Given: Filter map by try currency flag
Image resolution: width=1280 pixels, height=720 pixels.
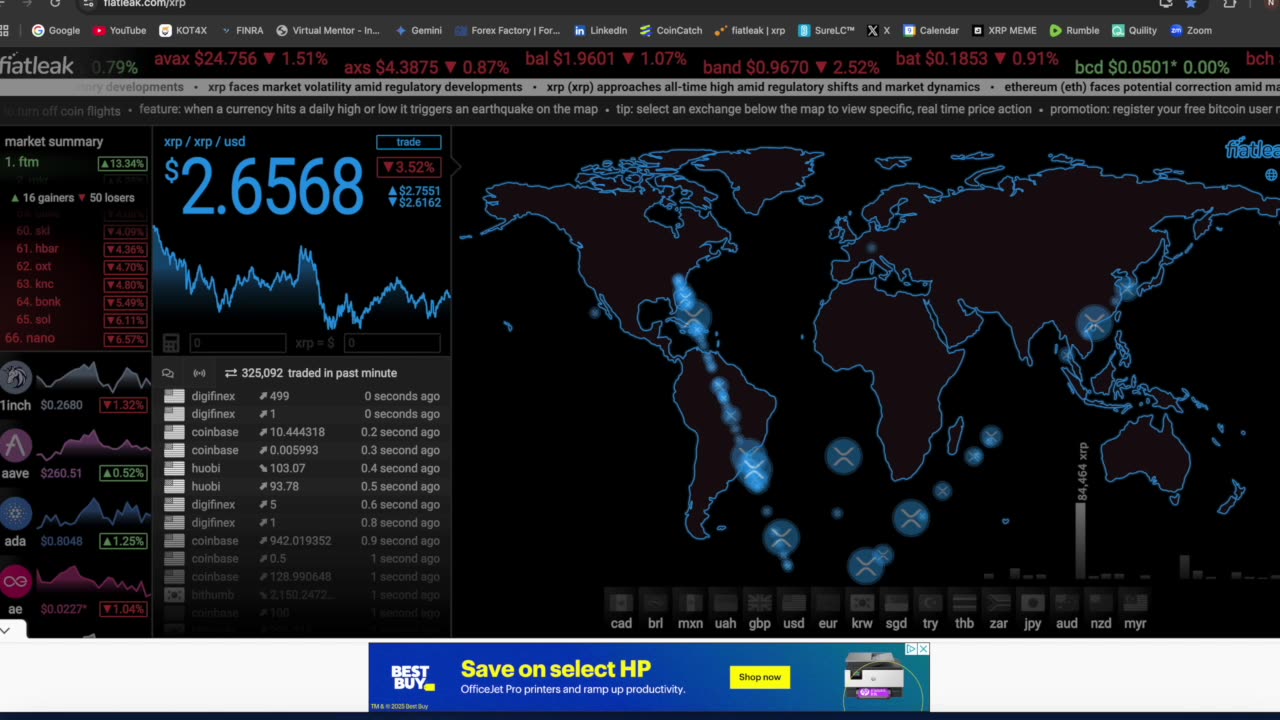Looking at the screenshot, I should (x=930, y=603).
